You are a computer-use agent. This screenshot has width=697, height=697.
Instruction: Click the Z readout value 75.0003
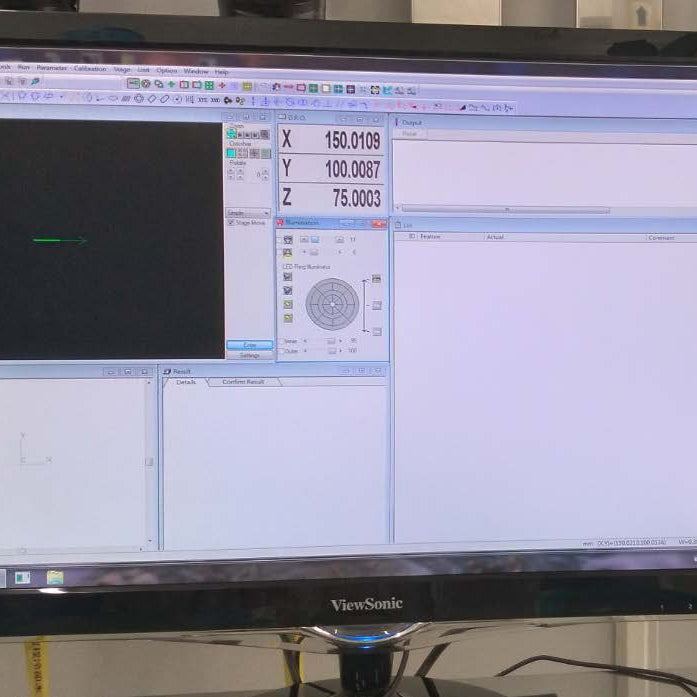click(x=357, y=198)
